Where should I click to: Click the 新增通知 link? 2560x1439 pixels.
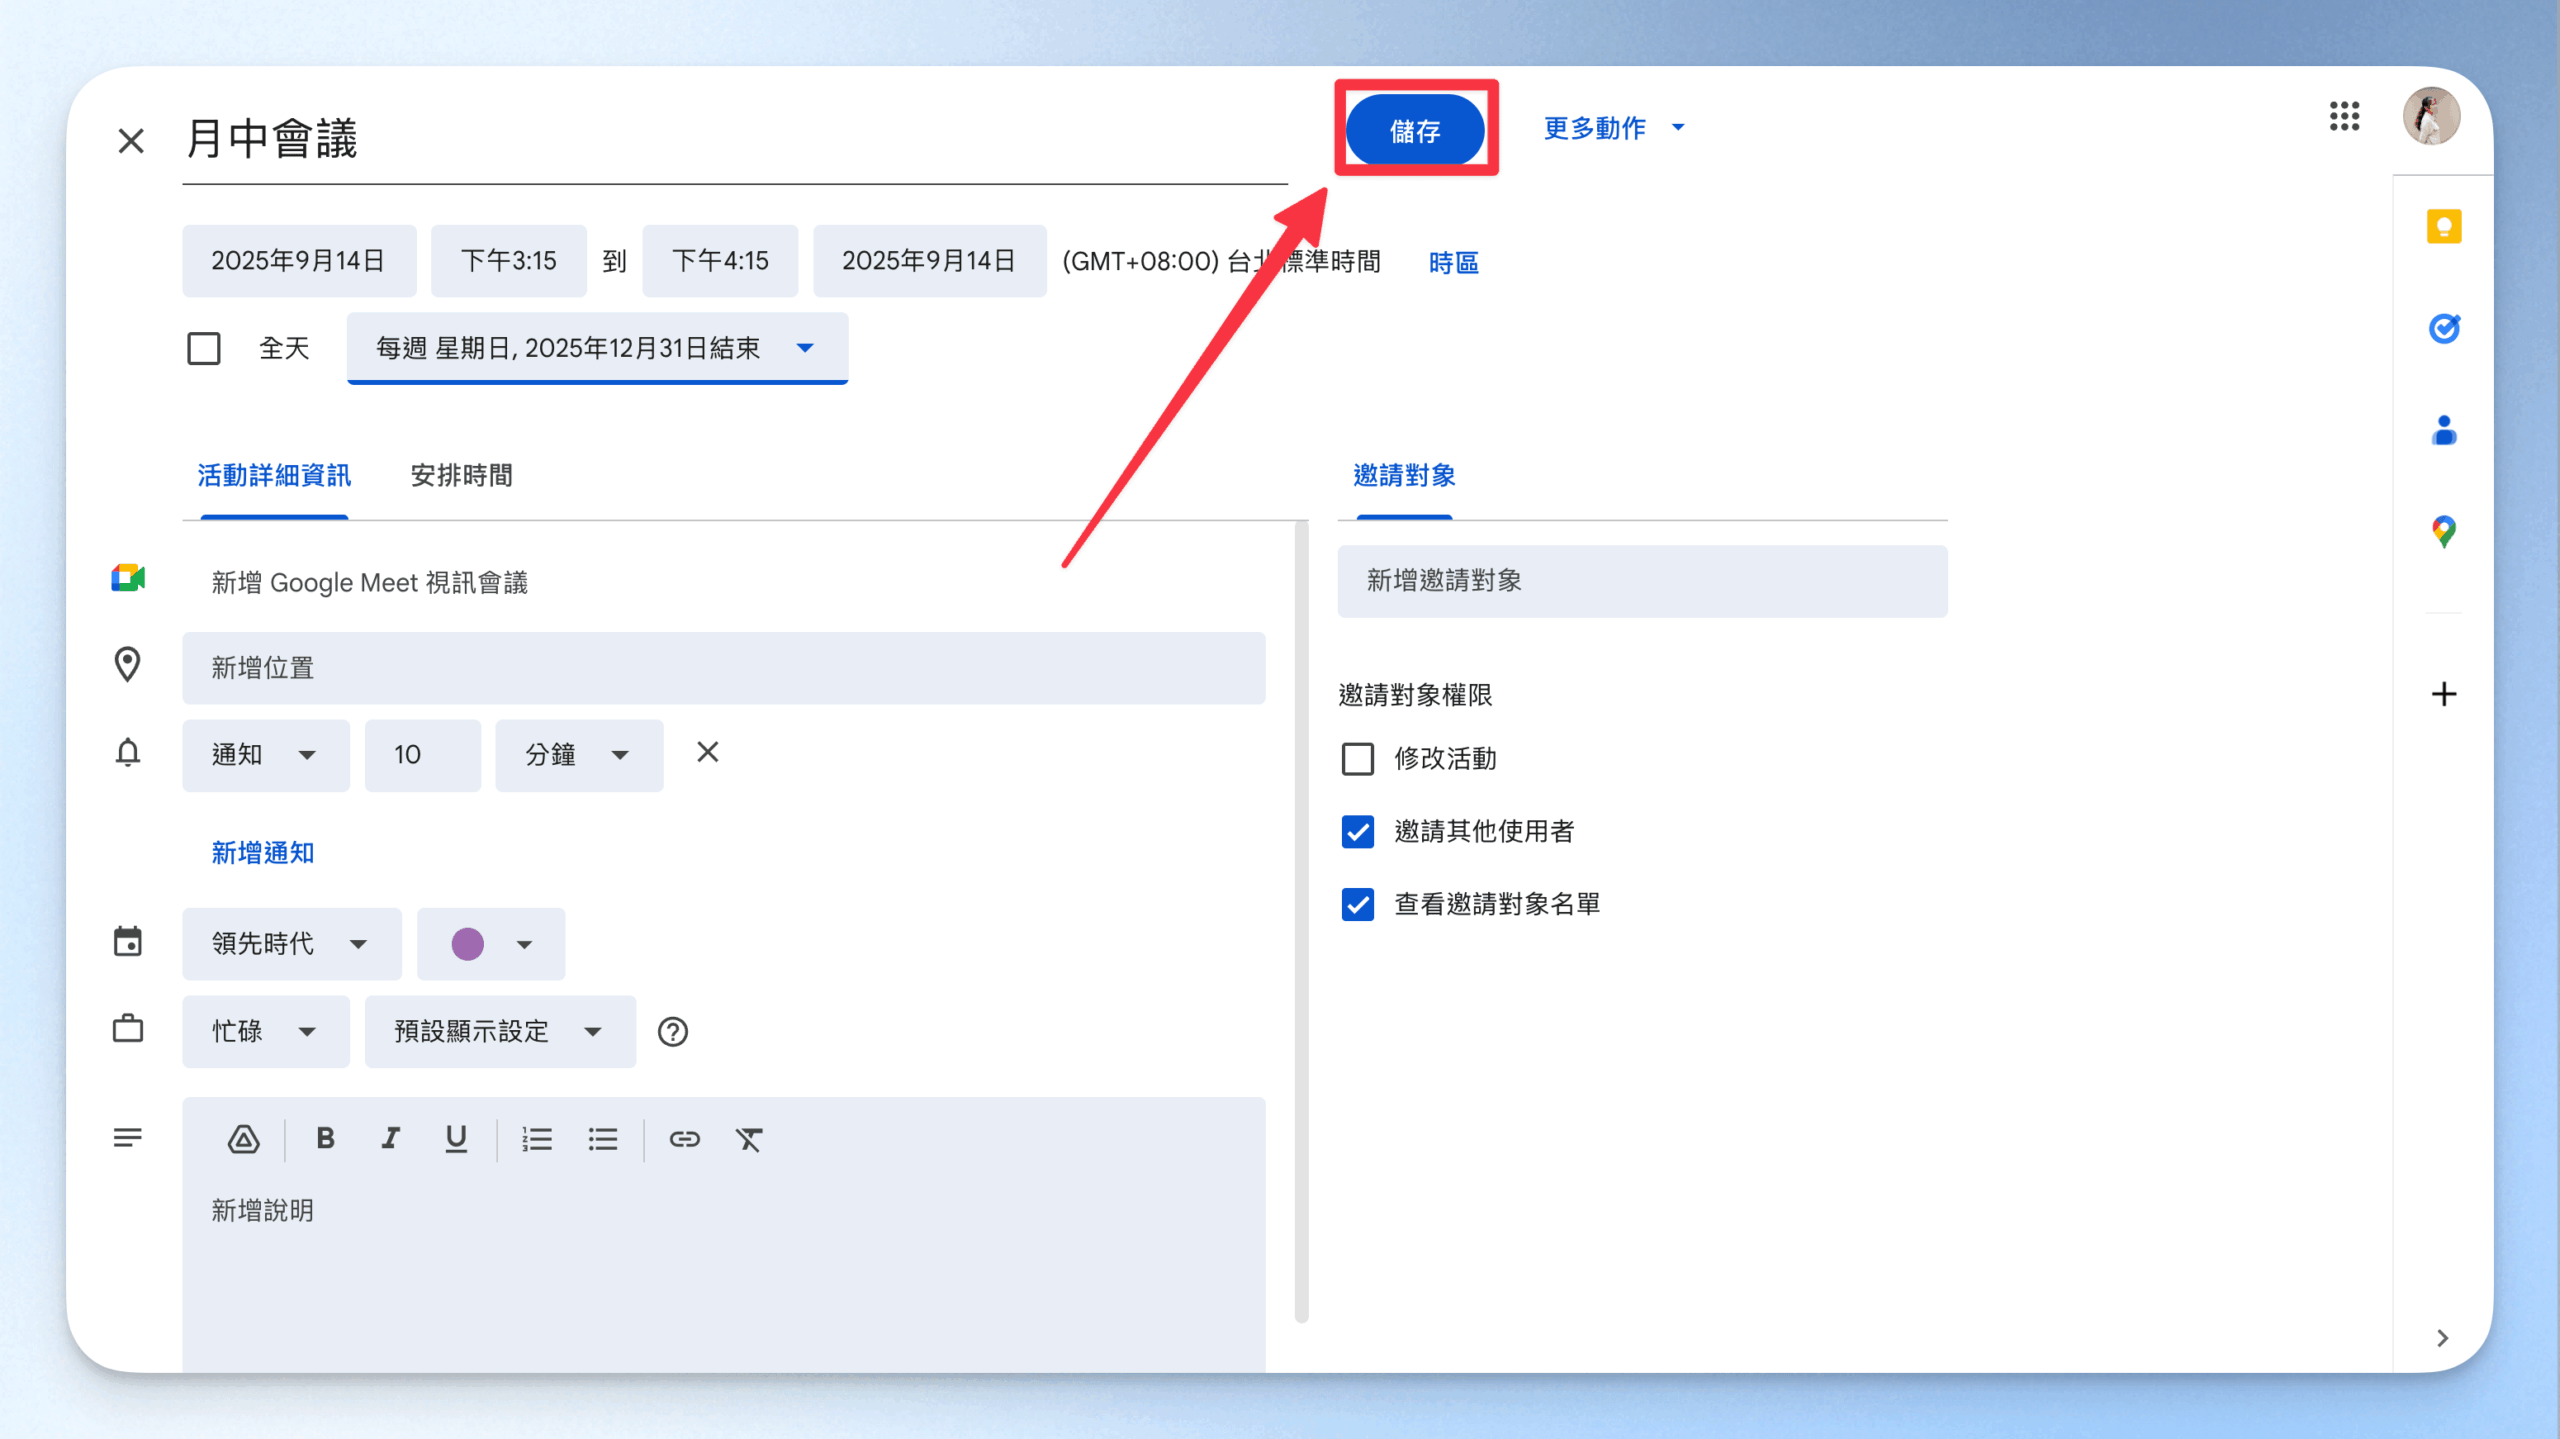pos(263,853)
